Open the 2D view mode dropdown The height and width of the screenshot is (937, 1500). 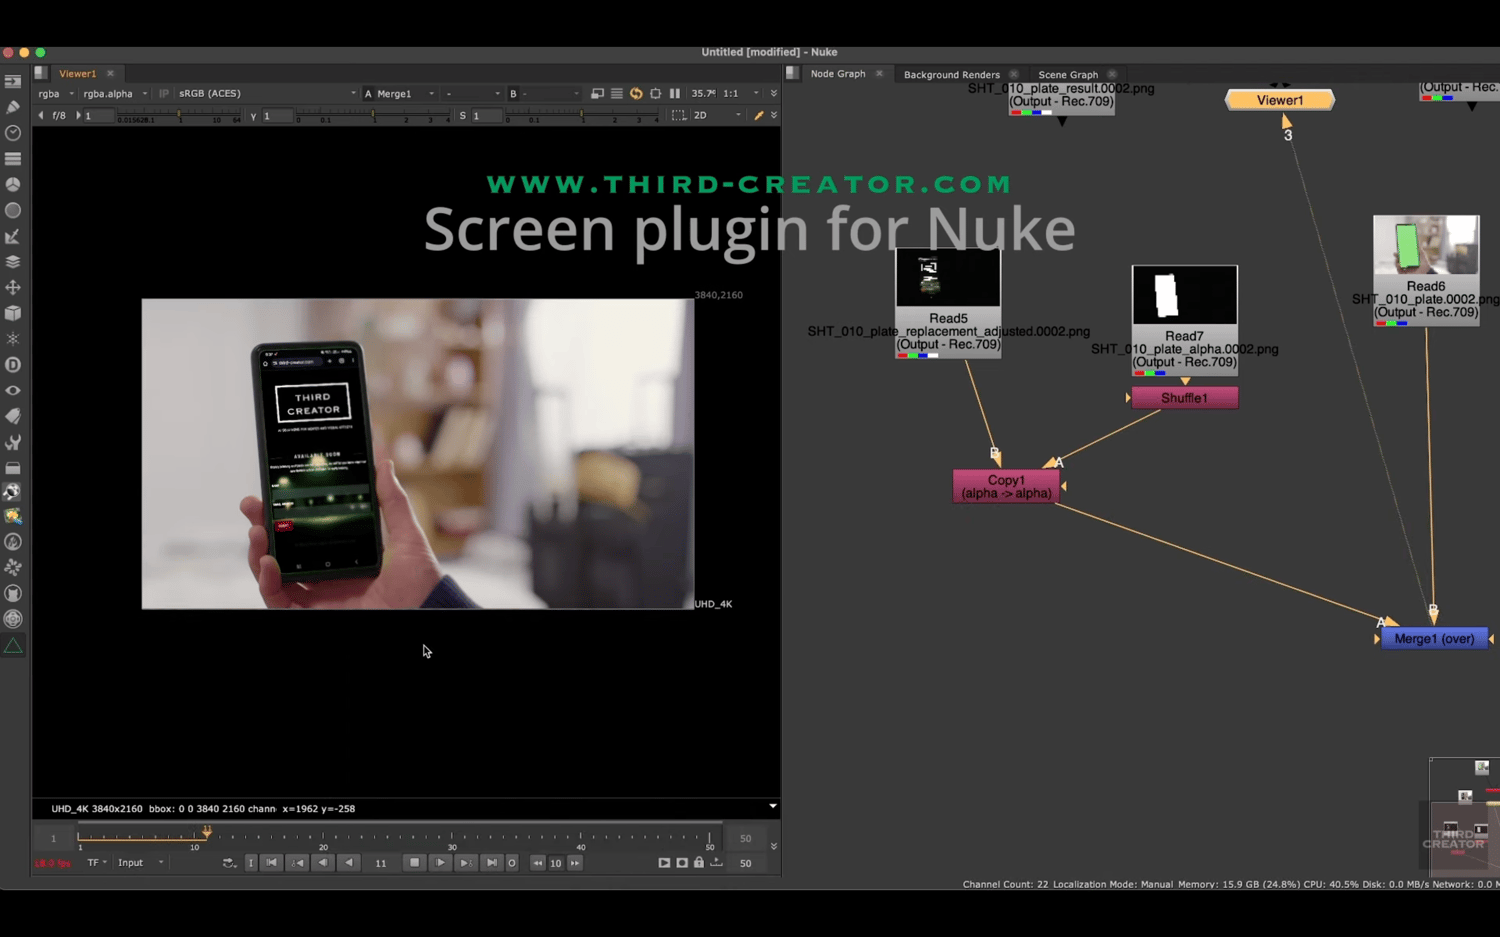tap(717, 116)
